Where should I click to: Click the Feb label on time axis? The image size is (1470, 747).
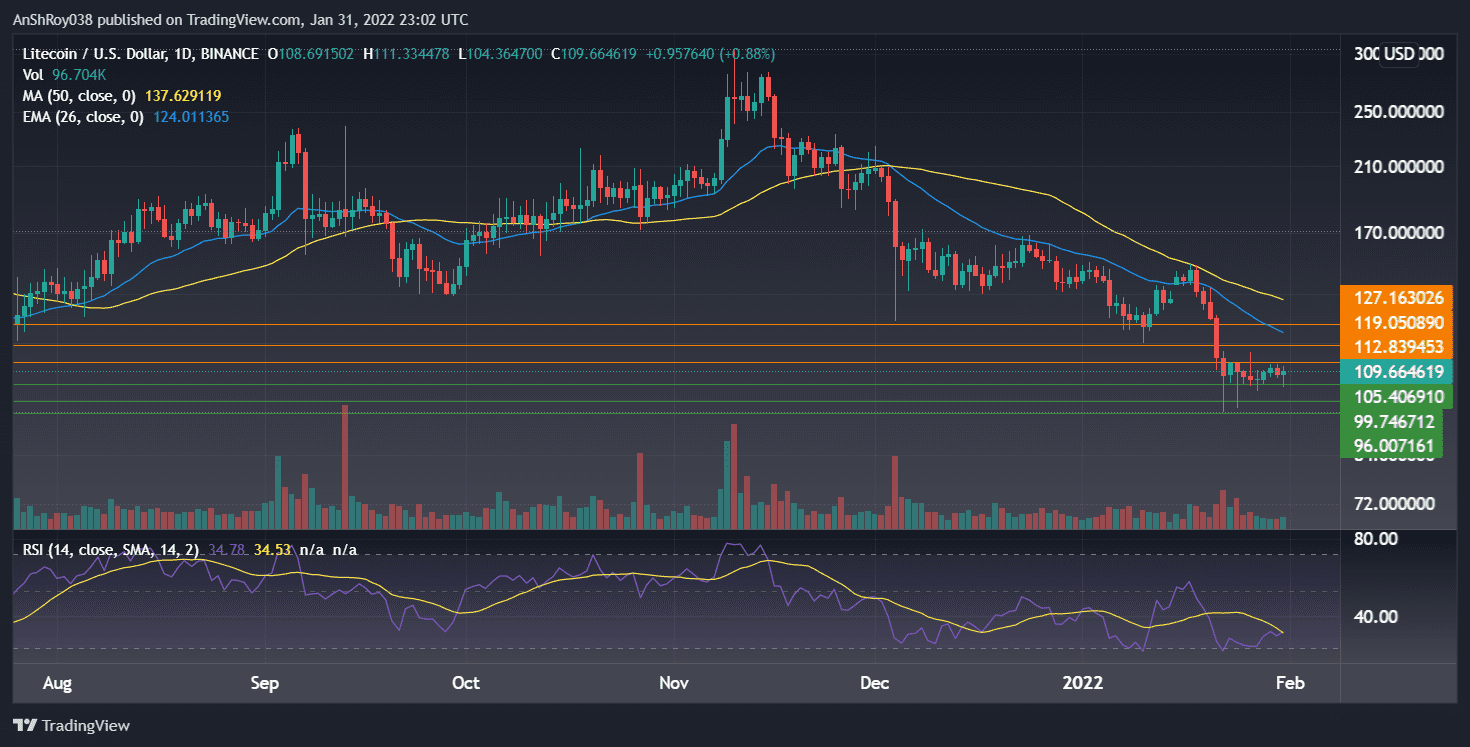pos(1290,683)
